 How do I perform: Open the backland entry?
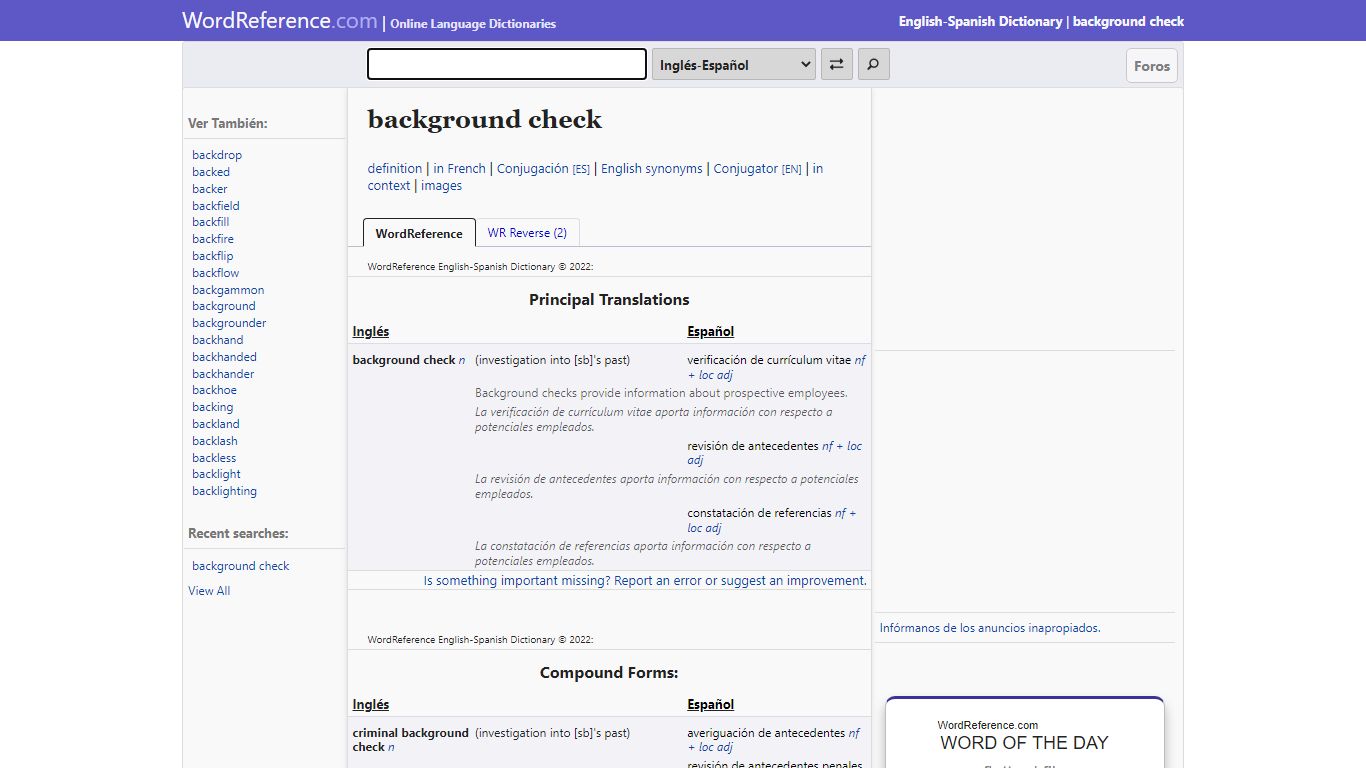tap(216, 424)
